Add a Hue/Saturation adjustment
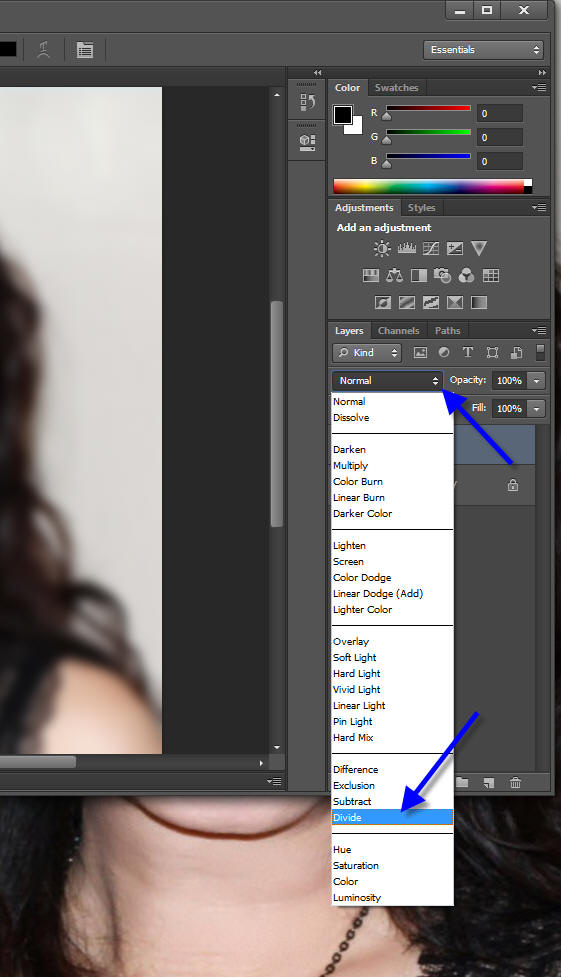The image size is (561, 977). (x=371, y=275)
